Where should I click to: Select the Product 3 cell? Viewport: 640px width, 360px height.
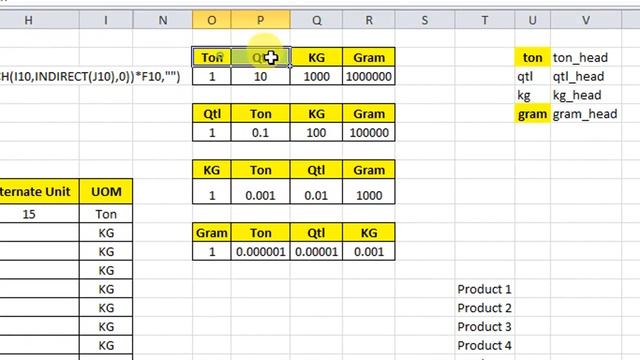click(x=484, y=327)
